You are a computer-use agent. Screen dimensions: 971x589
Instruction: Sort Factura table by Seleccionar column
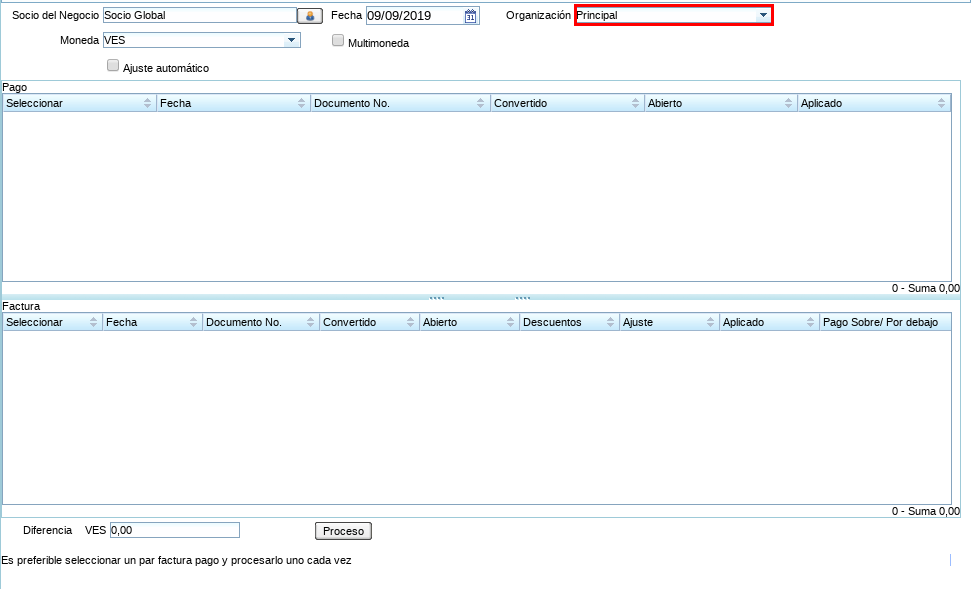(x=52, y=322)
